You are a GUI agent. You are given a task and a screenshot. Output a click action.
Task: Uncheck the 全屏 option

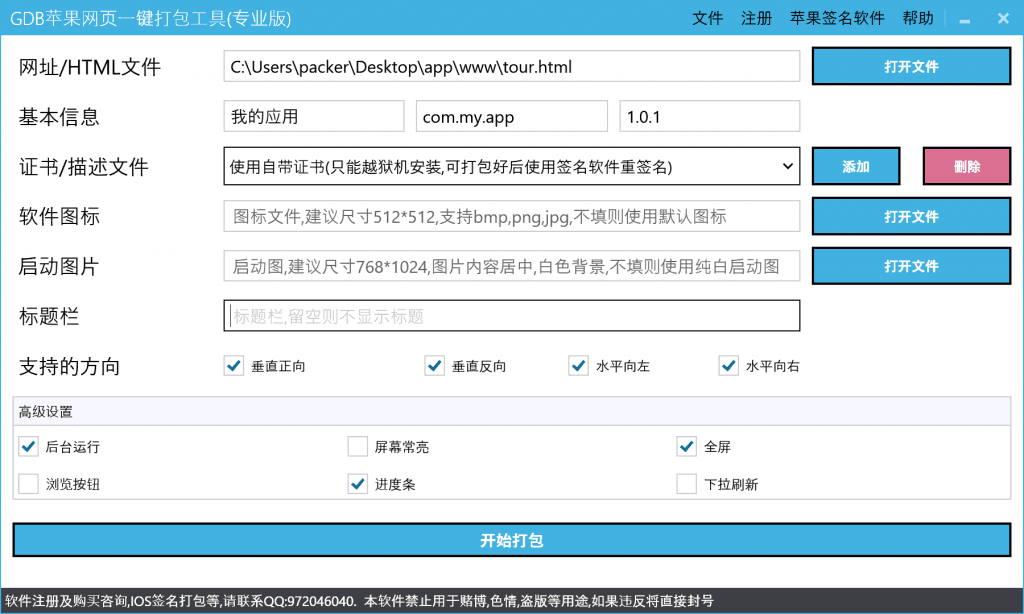tap(687, 446)
